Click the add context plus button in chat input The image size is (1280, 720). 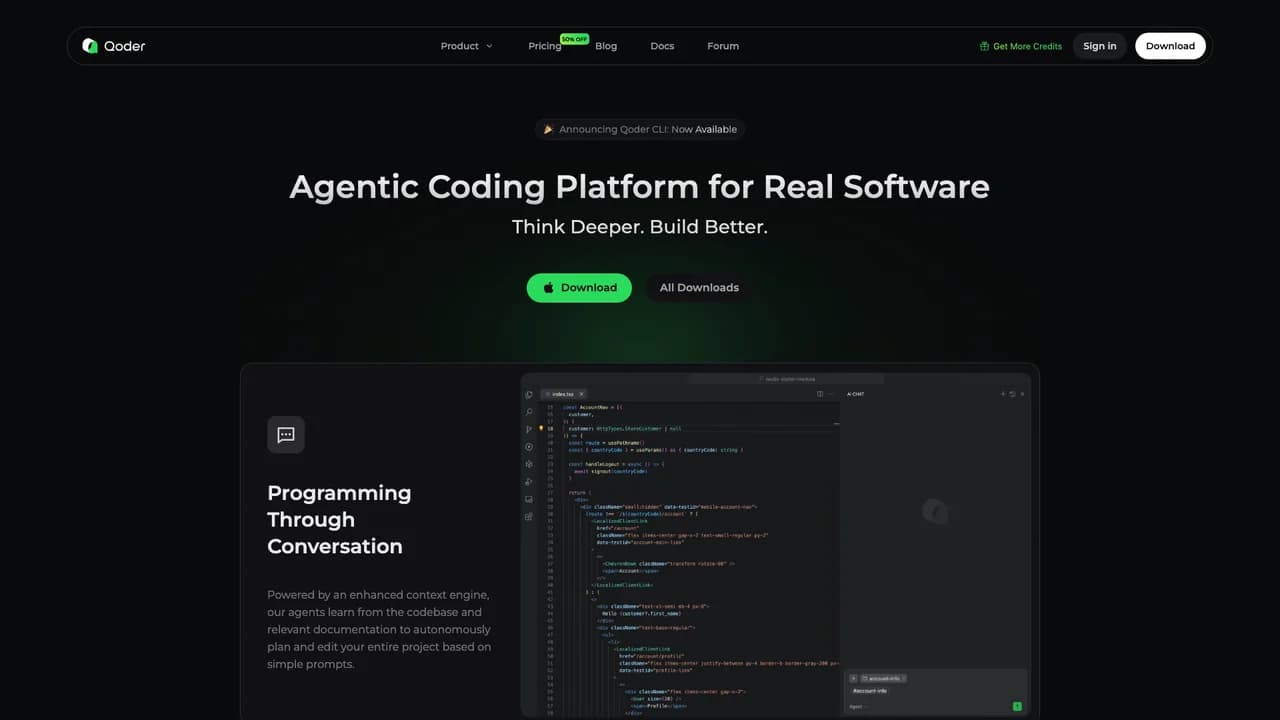click(853, 678)
